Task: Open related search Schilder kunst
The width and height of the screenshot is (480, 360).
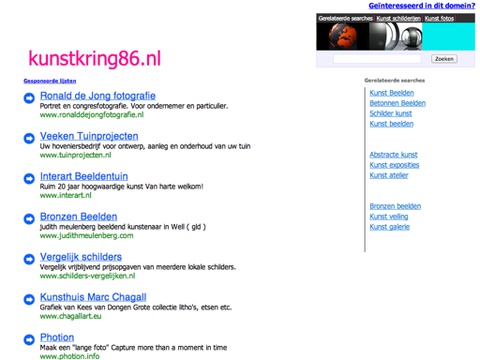Action: pyautogui.click(x=391, y=114)
